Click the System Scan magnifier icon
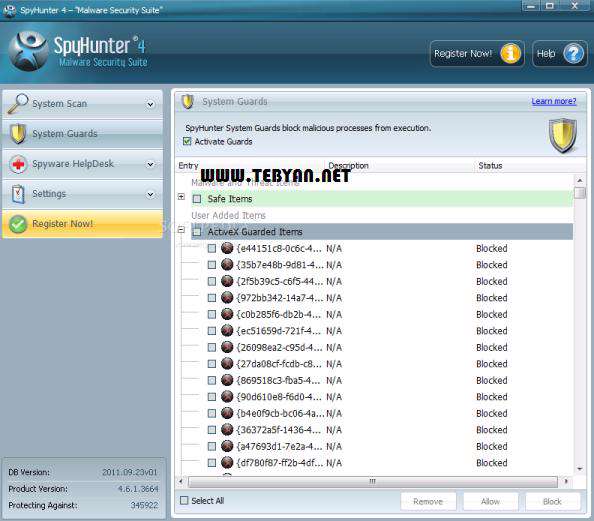This screenshot has height=521, width=594. [18, 103]
